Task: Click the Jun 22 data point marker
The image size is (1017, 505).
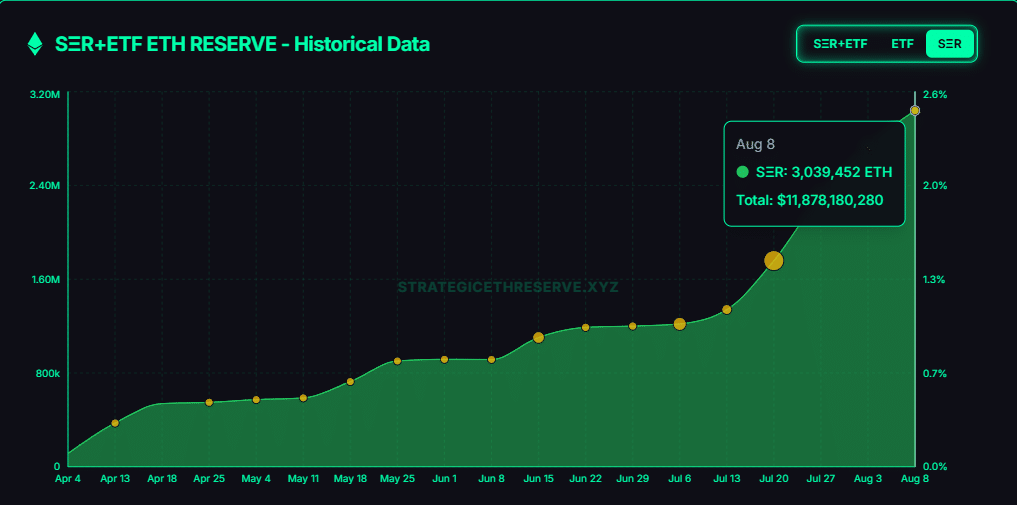Action: point(586,327)
